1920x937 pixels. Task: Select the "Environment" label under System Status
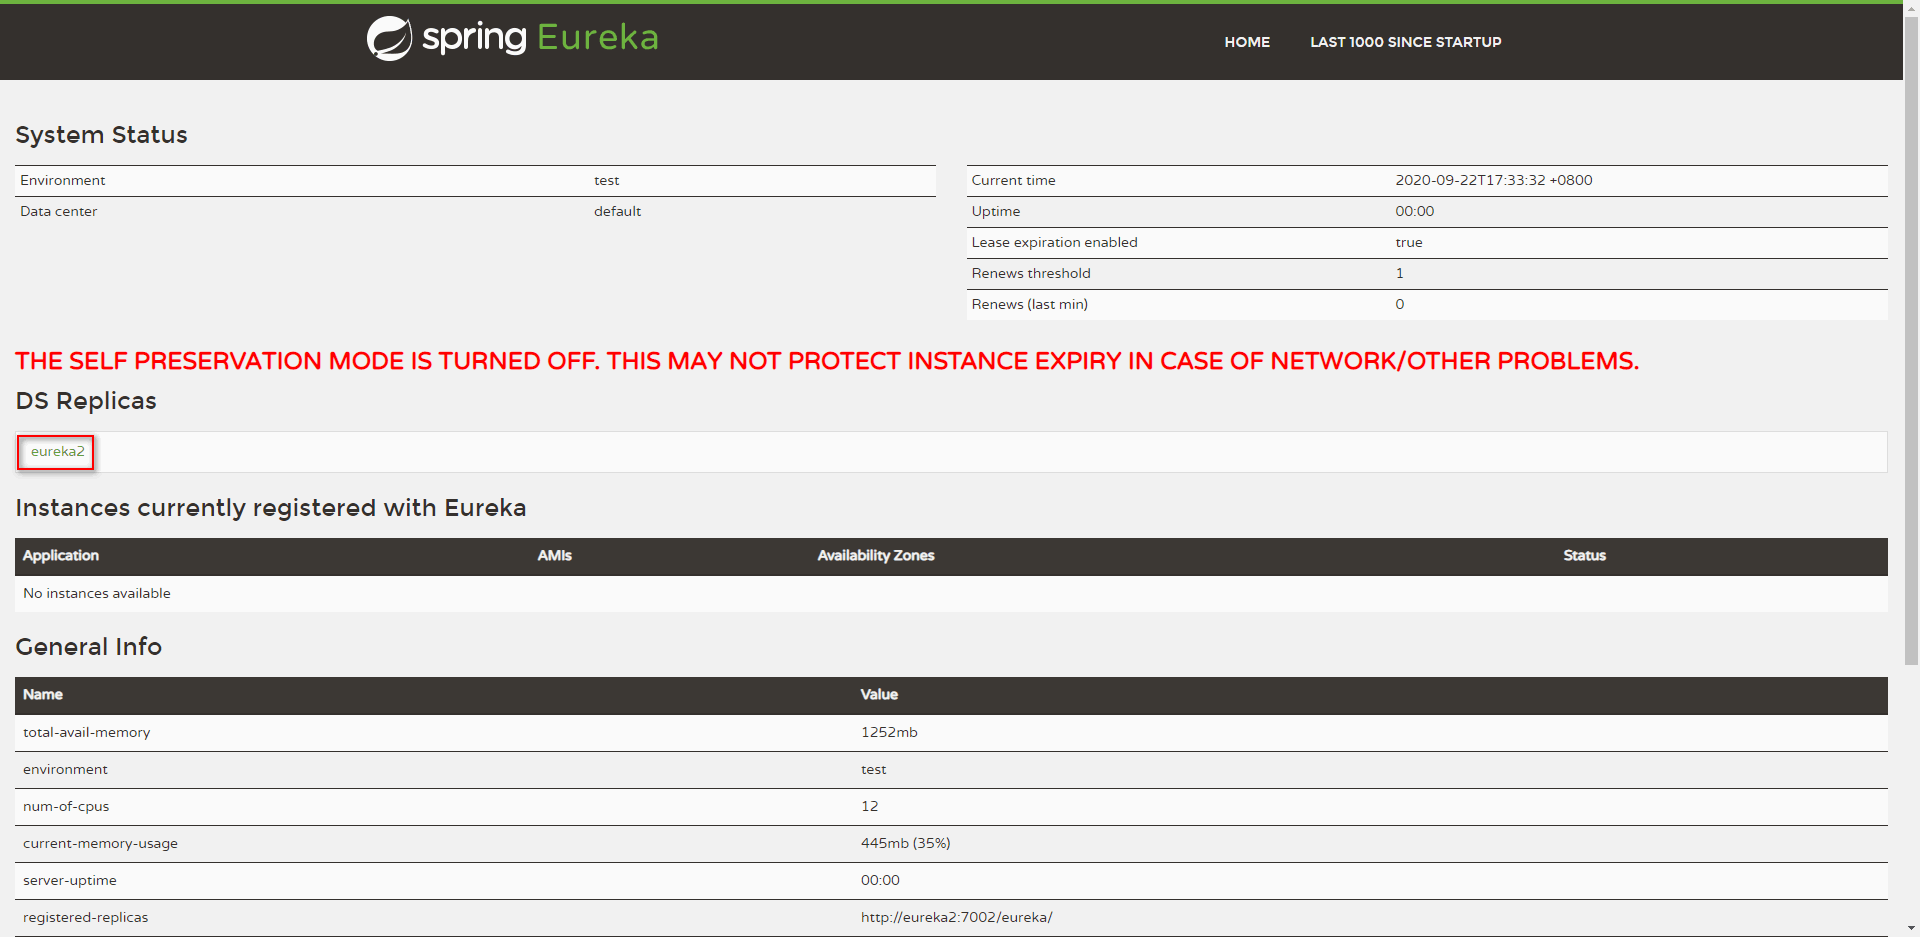tap(63, 181)
